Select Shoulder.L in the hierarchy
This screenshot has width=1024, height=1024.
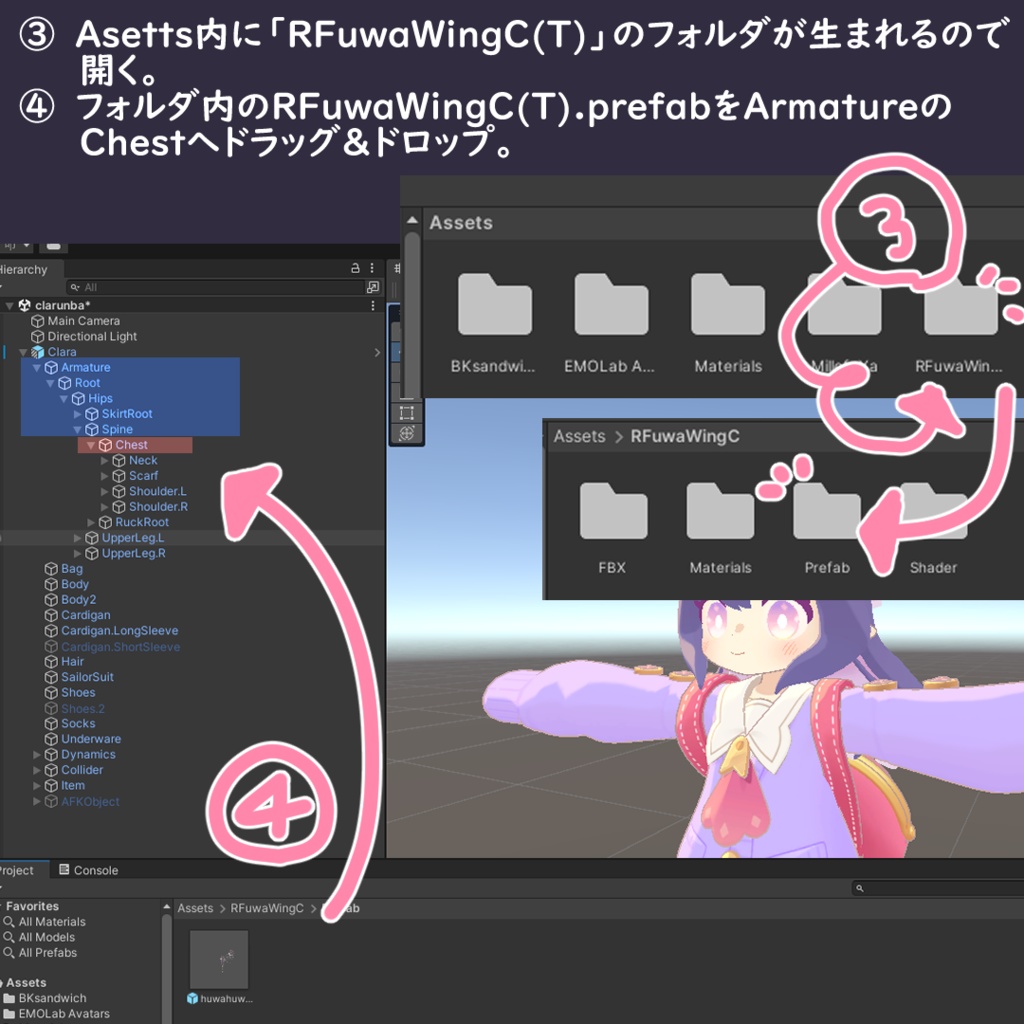click(x=157, y=491)
